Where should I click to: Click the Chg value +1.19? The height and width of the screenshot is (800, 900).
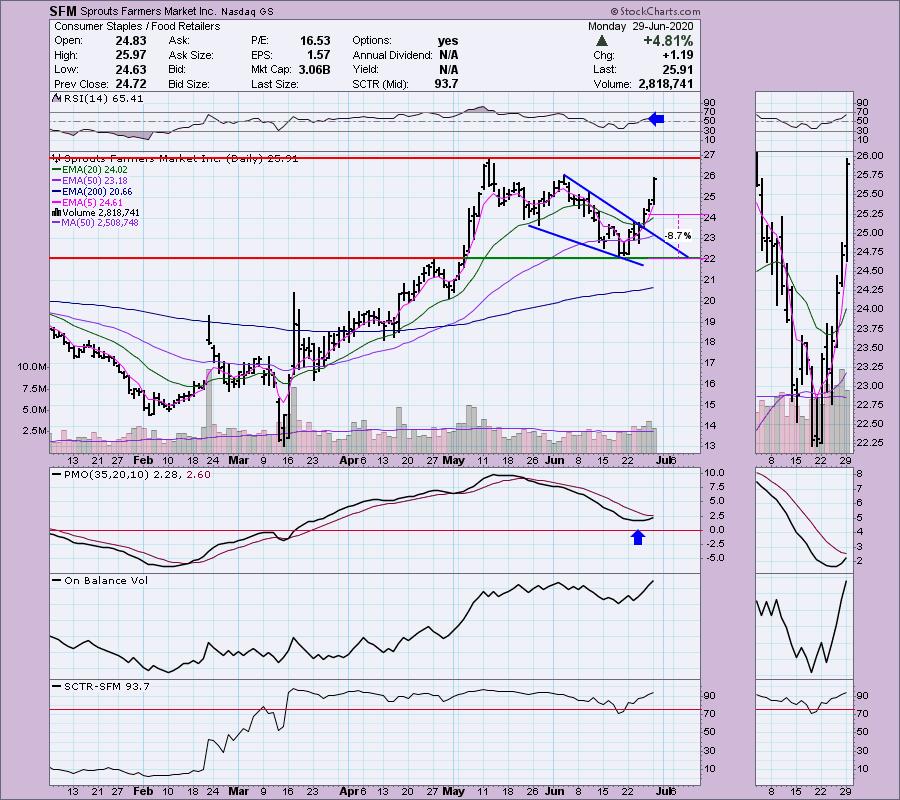pos(677,55)
